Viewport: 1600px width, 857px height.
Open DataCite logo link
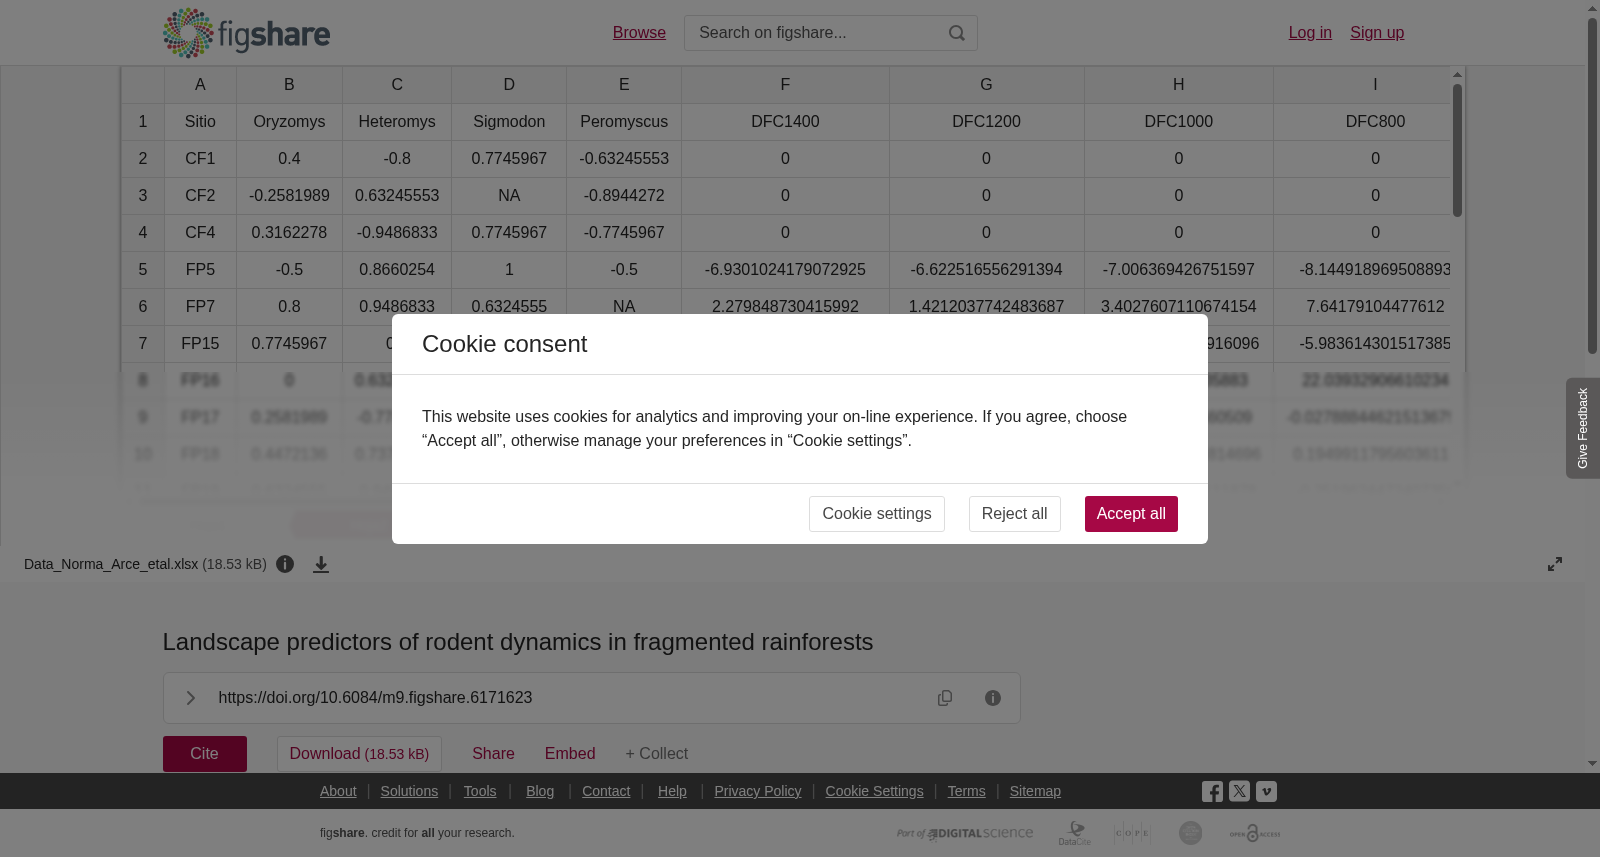(x=1075, y=833)
